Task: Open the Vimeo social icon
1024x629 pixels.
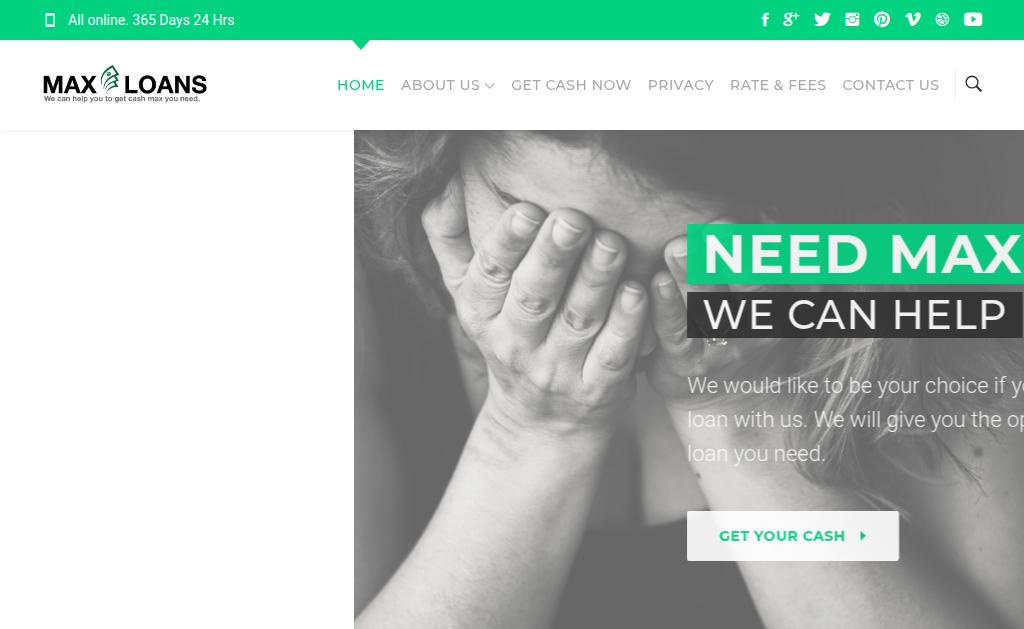Action: click(913, 20)
